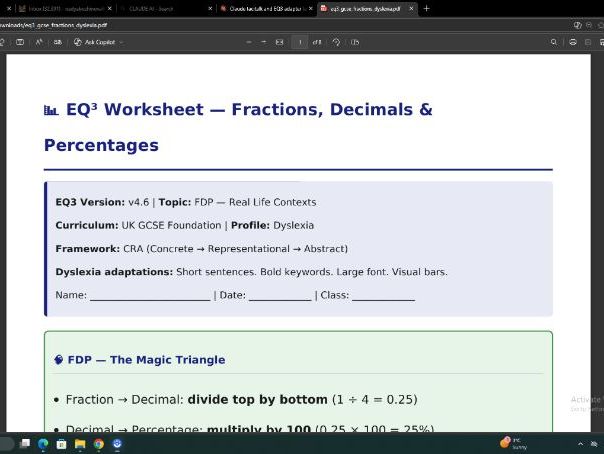604x454 pixels.
Task: Rotate the PDF page
Action: tap(336, 42)
